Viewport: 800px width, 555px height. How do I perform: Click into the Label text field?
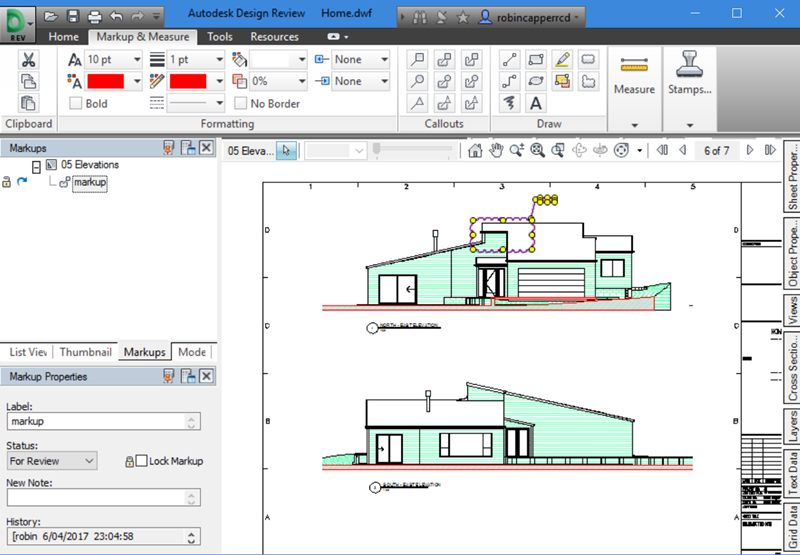point(98,422)
